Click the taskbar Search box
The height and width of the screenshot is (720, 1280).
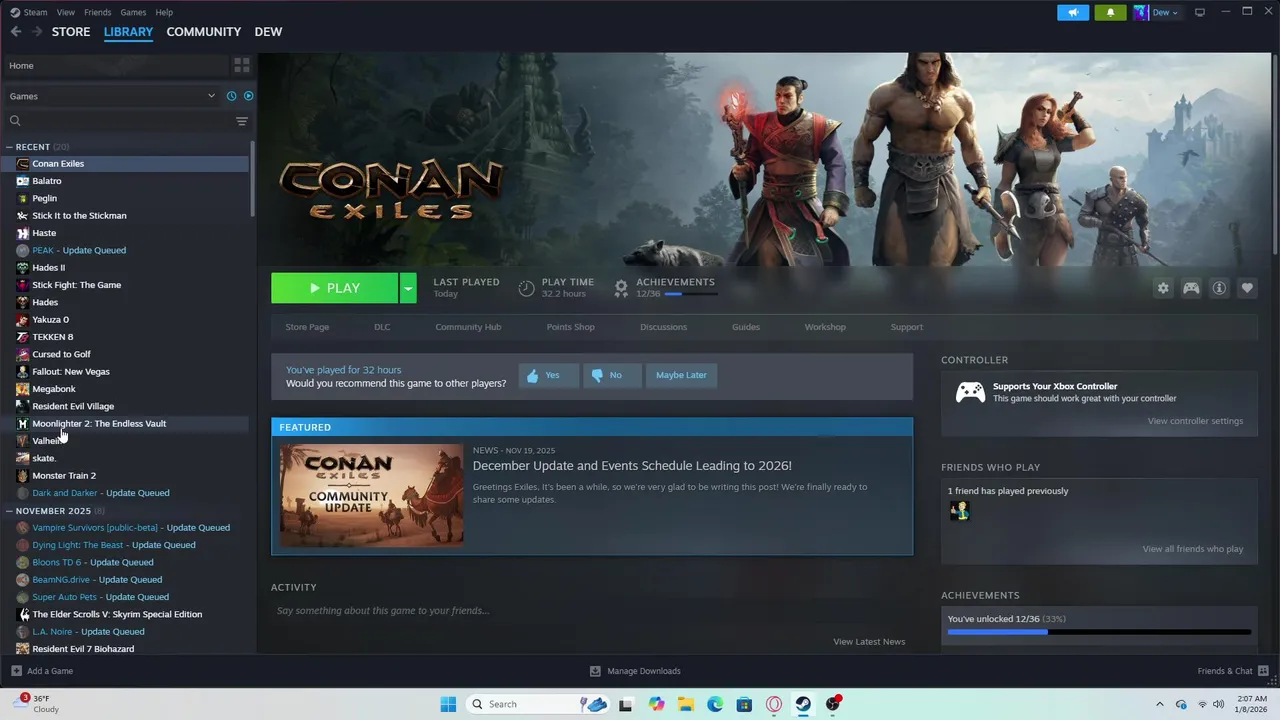pyautogui.click(x=538, y=704)
